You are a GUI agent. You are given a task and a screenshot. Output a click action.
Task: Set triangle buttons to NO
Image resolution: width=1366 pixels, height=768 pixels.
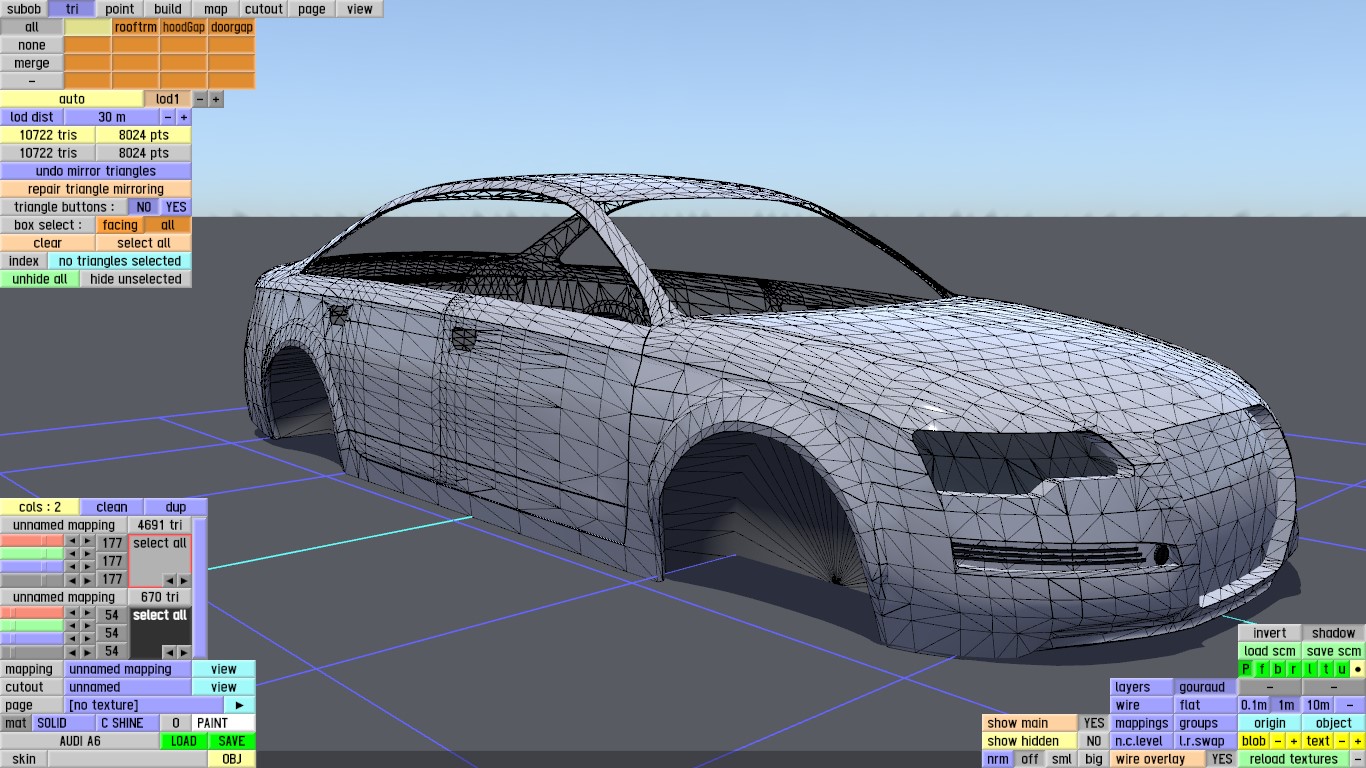[144, 207]
